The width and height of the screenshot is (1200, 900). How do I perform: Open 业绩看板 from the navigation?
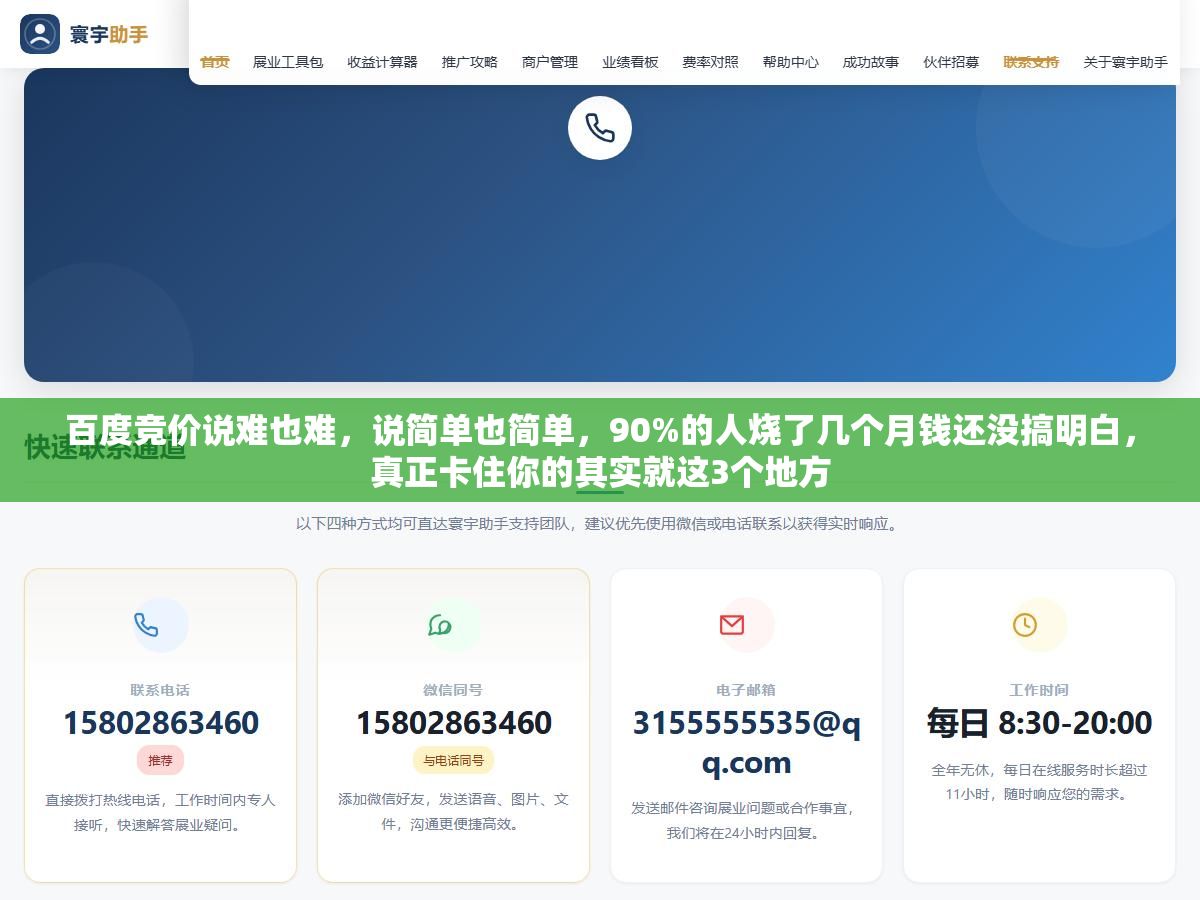(x=630, y=62)
